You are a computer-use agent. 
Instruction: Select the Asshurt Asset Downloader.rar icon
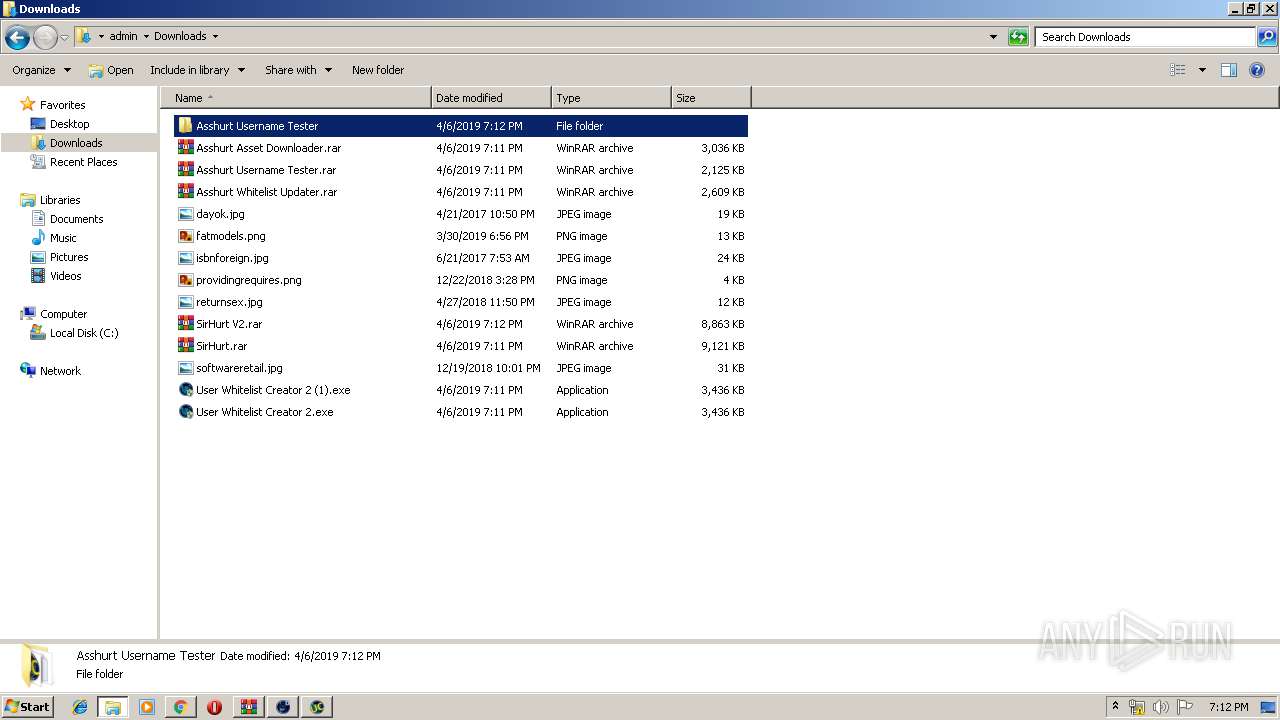click(x=185, y=148)
